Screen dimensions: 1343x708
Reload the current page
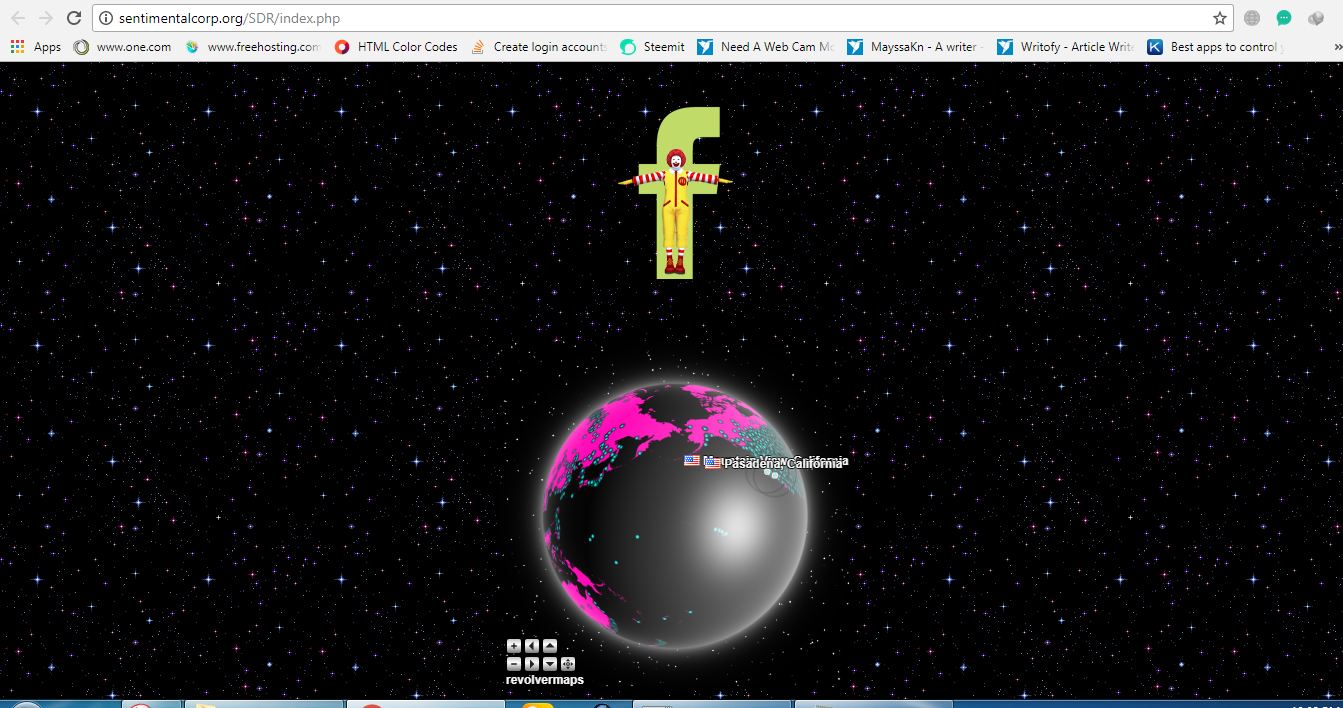[74, 18]
